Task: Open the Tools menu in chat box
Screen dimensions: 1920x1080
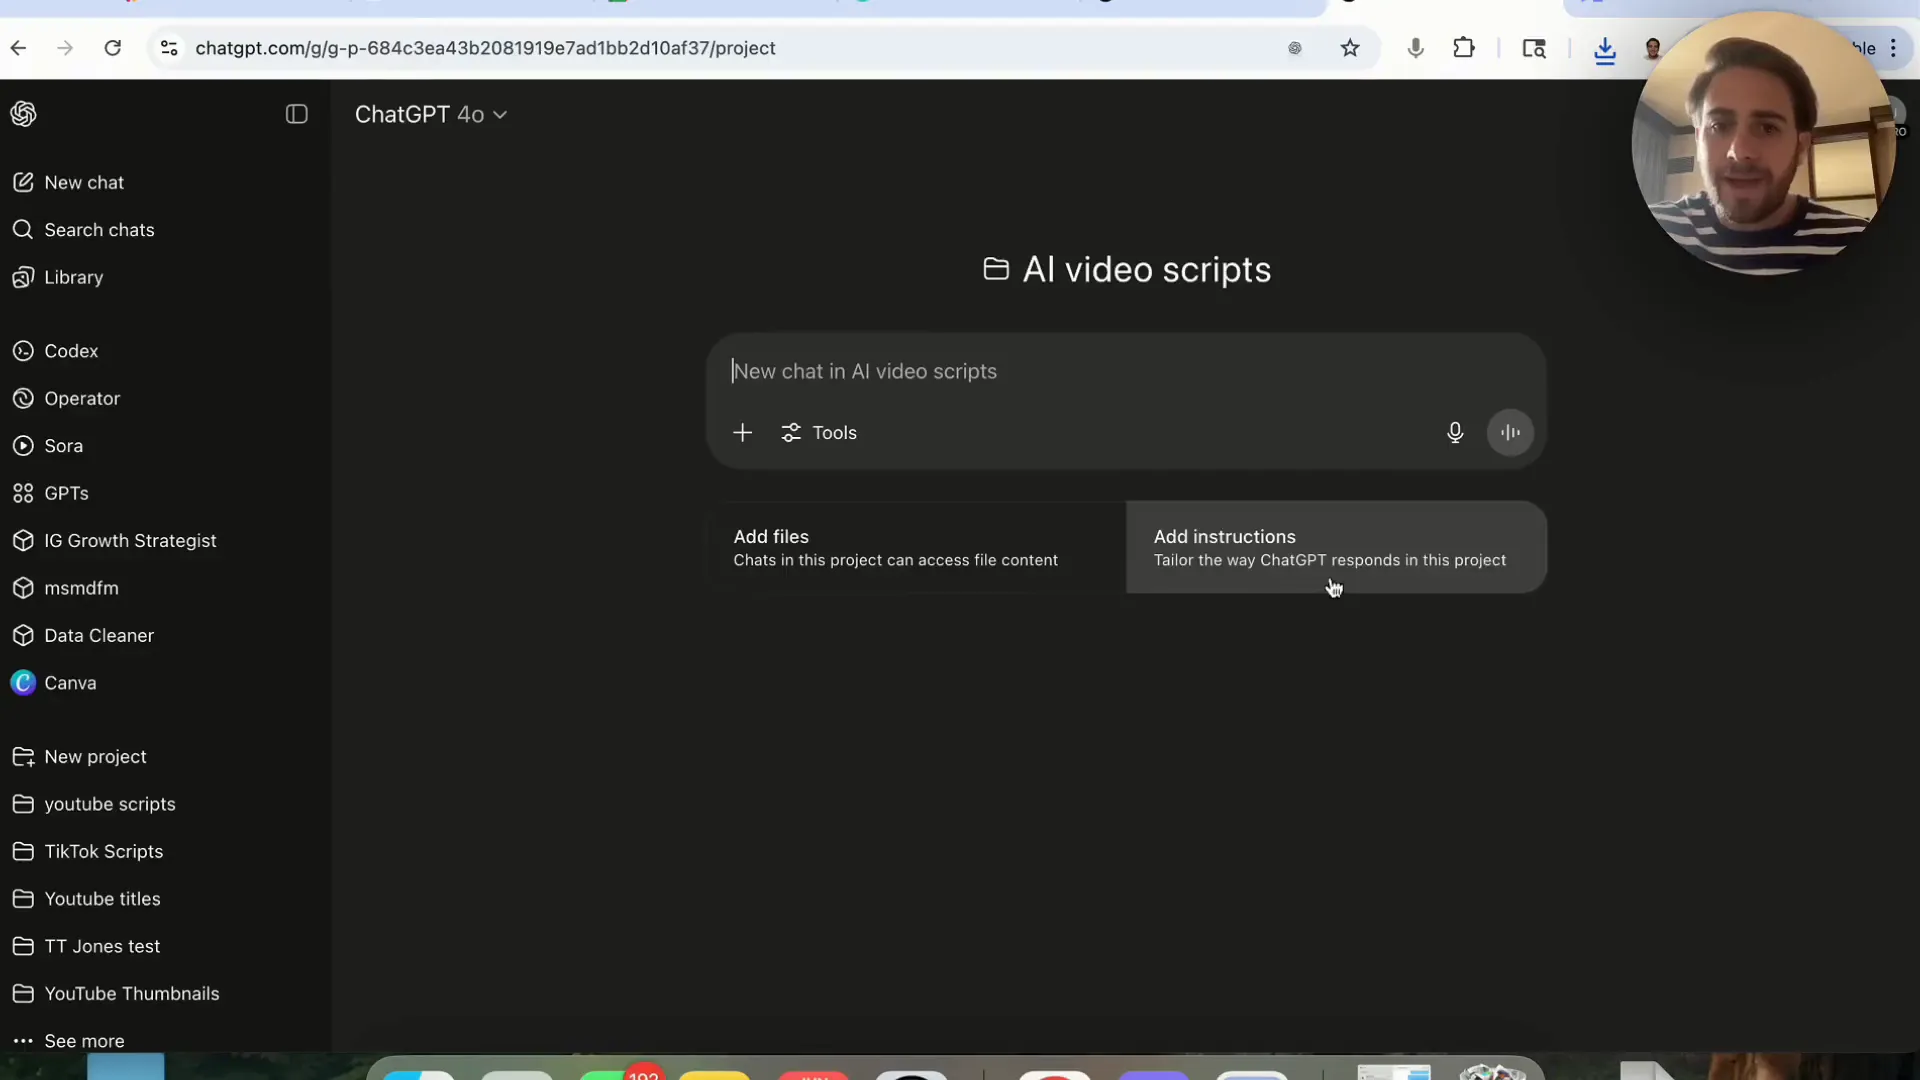Action: click(x=819, y=433)
